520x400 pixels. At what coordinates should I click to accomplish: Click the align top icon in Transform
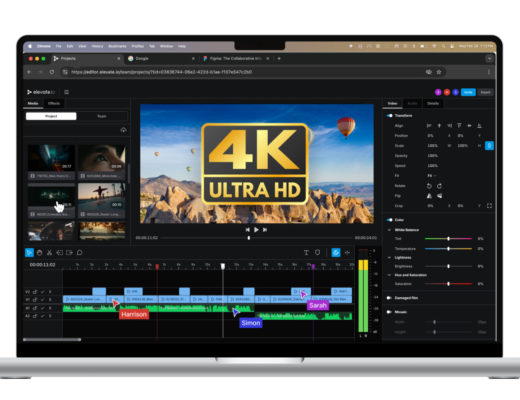(459, 126)
